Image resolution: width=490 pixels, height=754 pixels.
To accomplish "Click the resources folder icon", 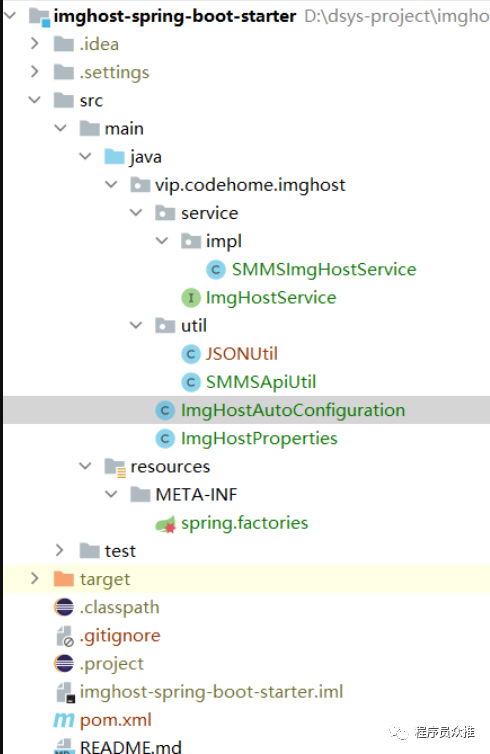I will [115, 467].
